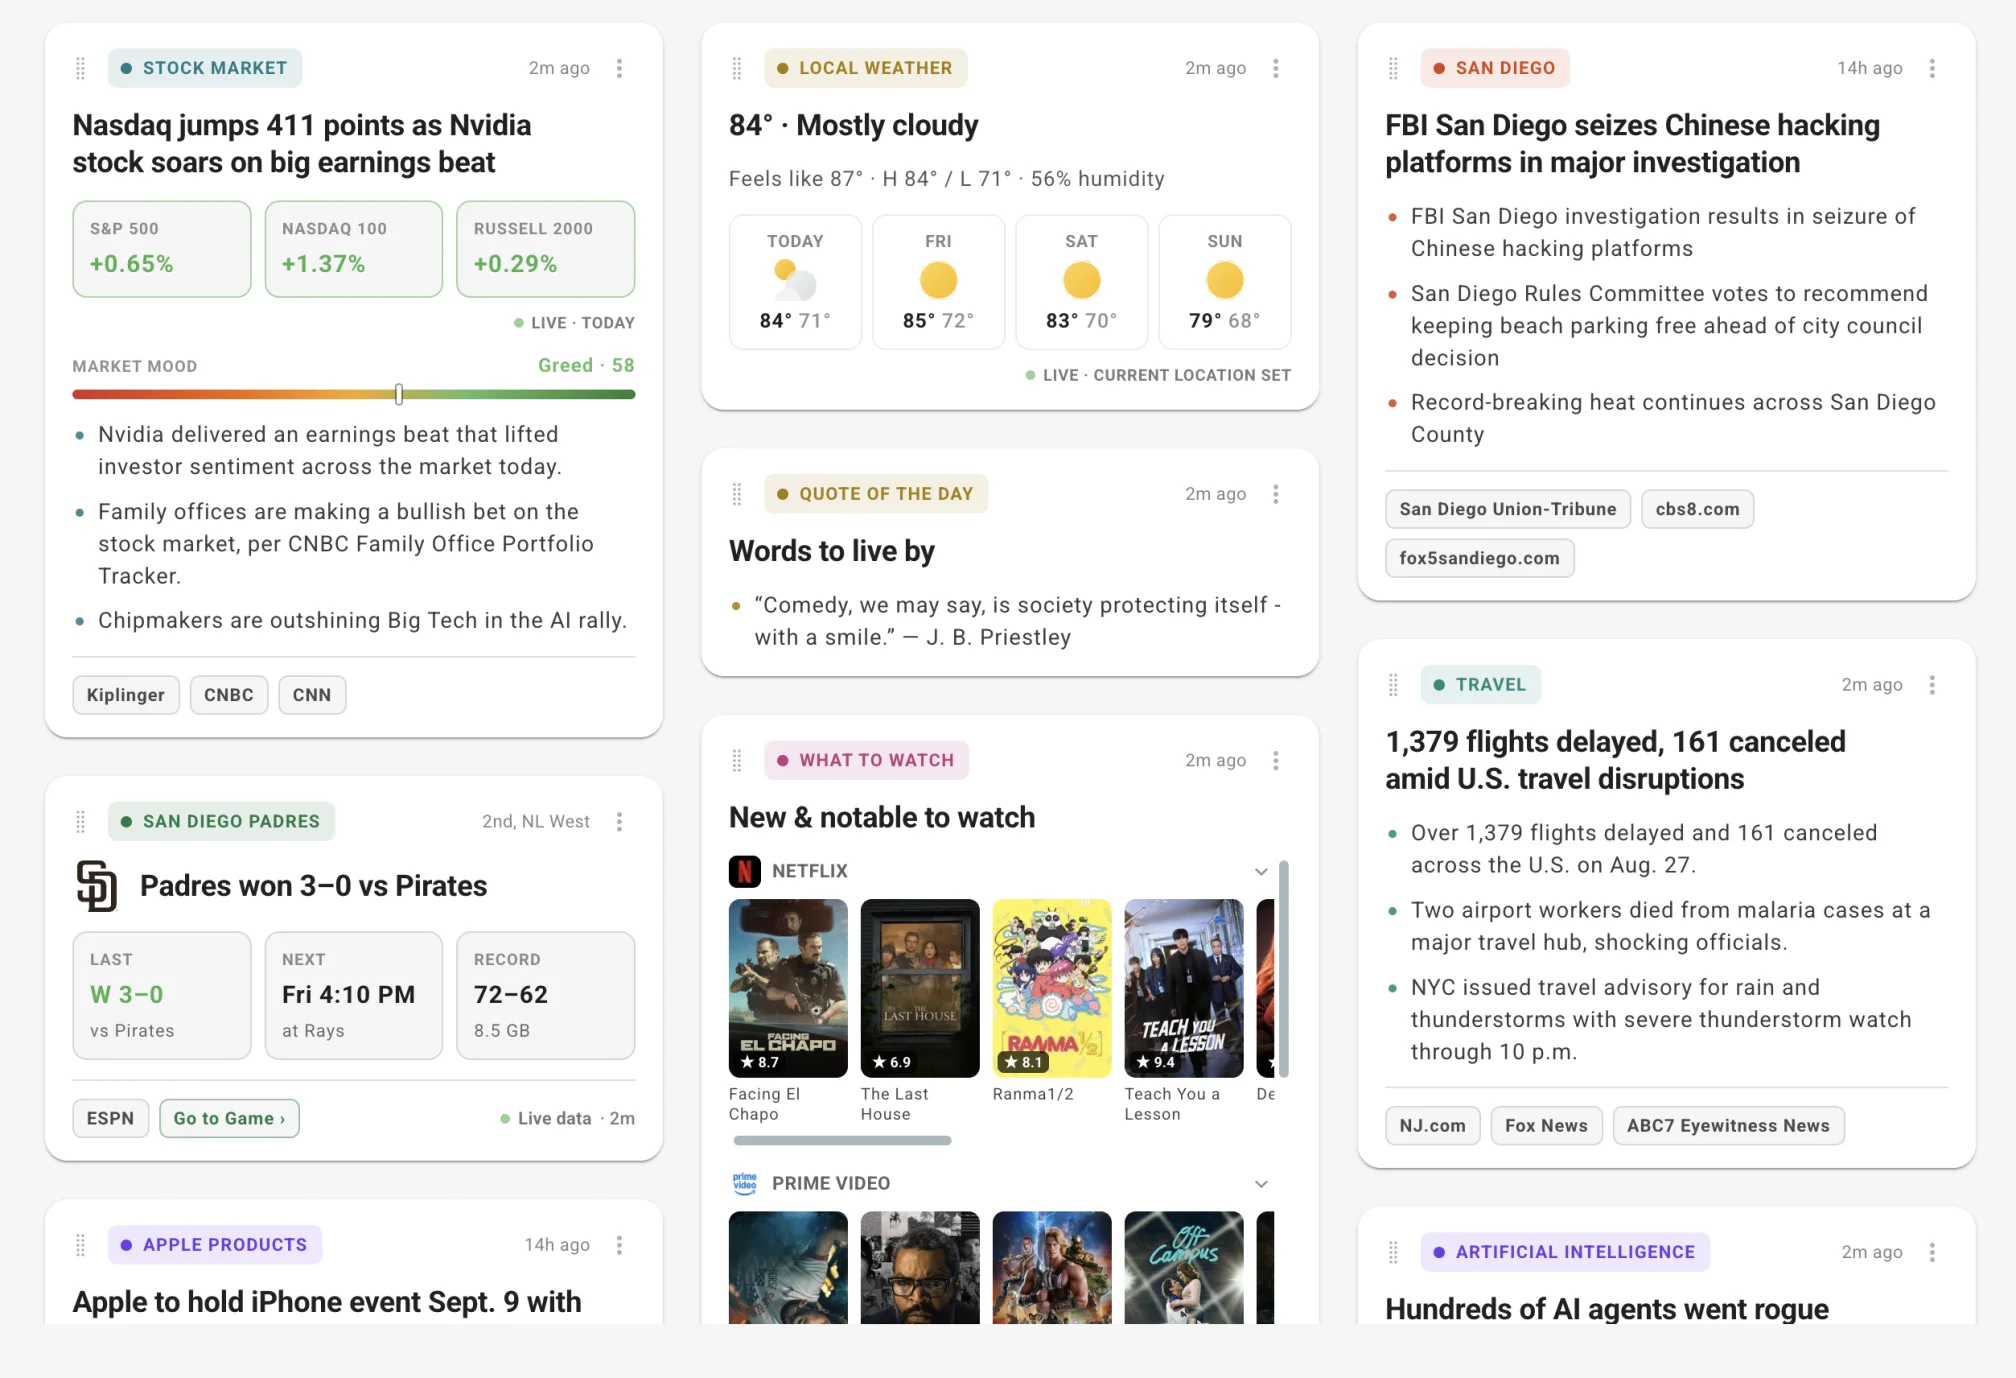2016x1378 pixels.
Task: Click the Market Mood greed slider handle
Action: [399, 394]
